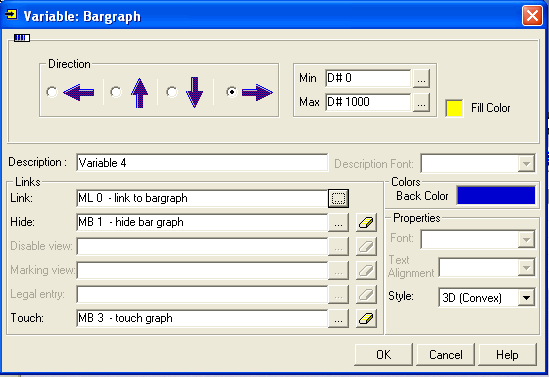
Task: Click the purple down arrow icon
Action: (195, 93)
